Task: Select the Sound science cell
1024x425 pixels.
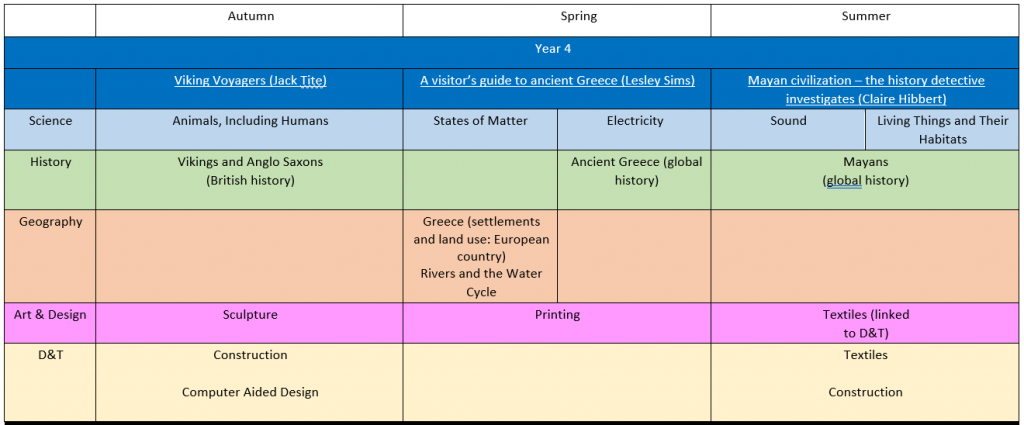Action: pyautogui.click(x=788, y=121)
